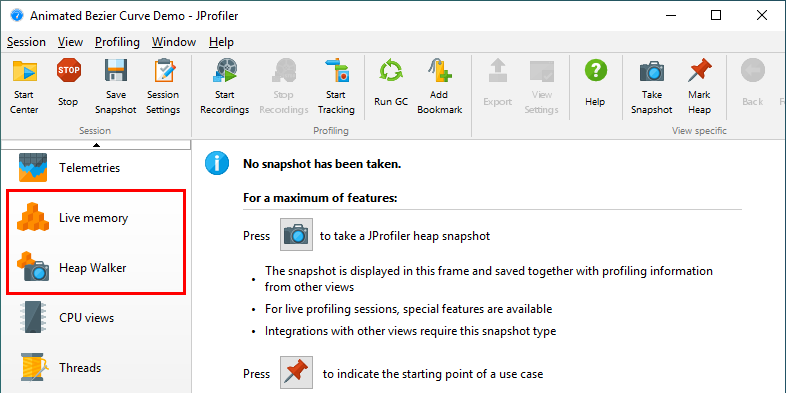Open the Profiling menu
This screenshot has width=786, height=393.
coord(117,42)
